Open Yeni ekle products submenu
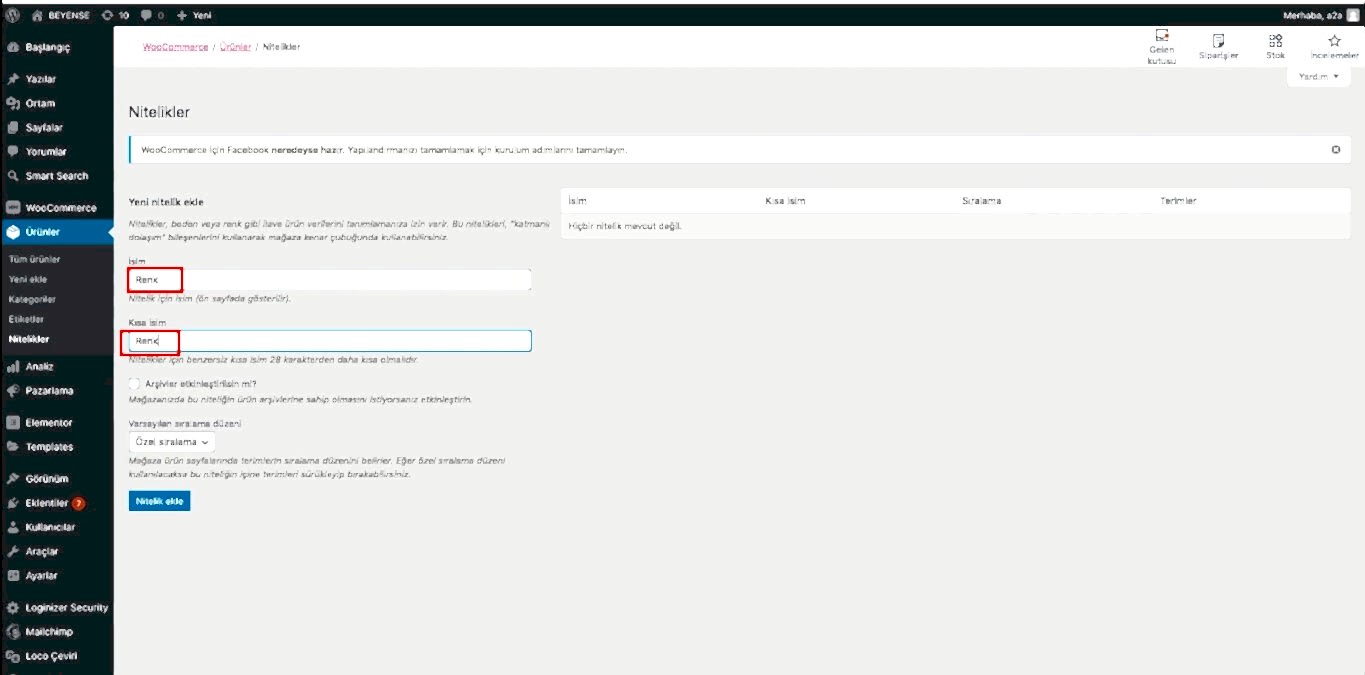Viewport: 1365px width, 675px height. pyautogui.click(x=28, y=279)
